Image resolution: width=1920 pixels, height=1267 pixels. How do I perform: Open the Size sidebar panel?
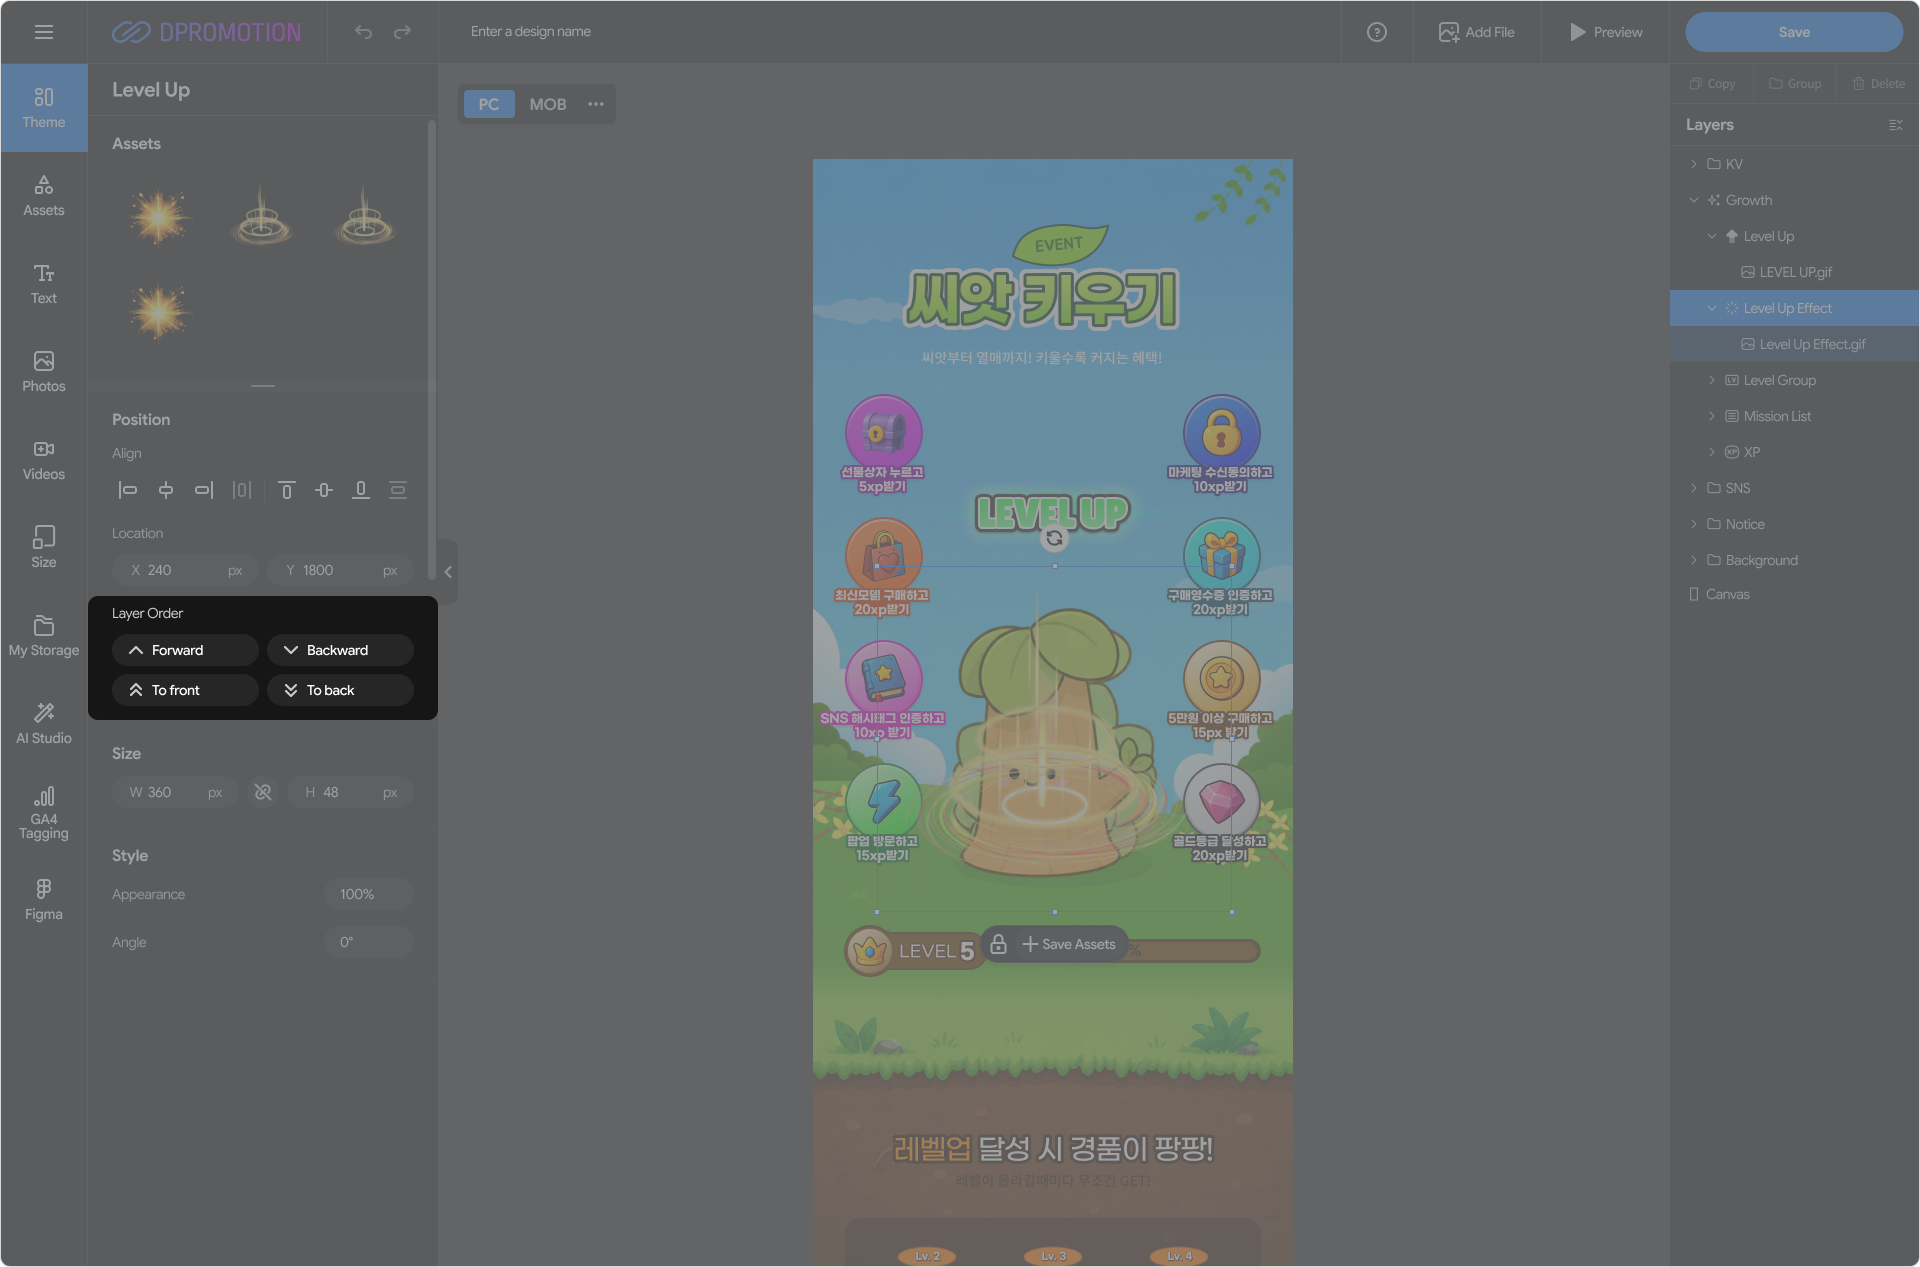[44, 548]
